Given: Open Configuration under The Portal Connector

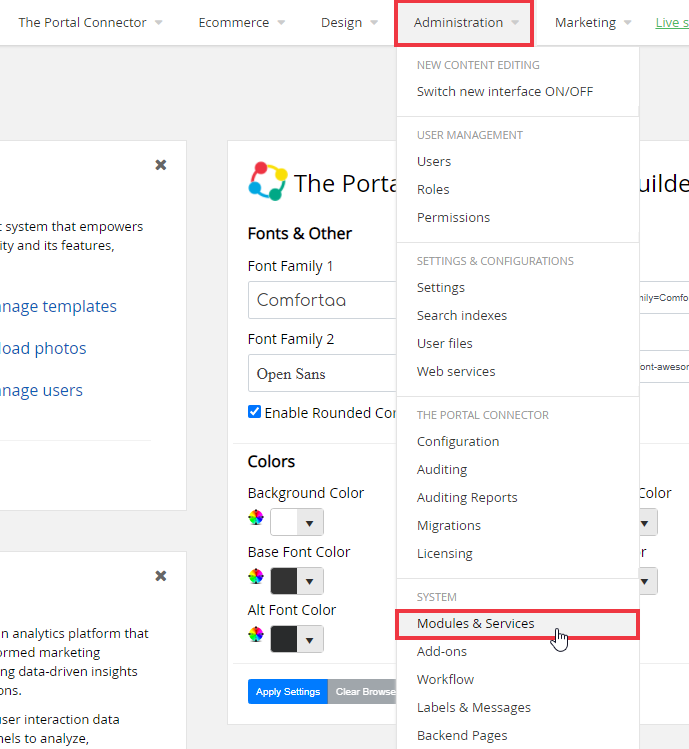Looking at the screenshot, I should [x=458, y=441].
